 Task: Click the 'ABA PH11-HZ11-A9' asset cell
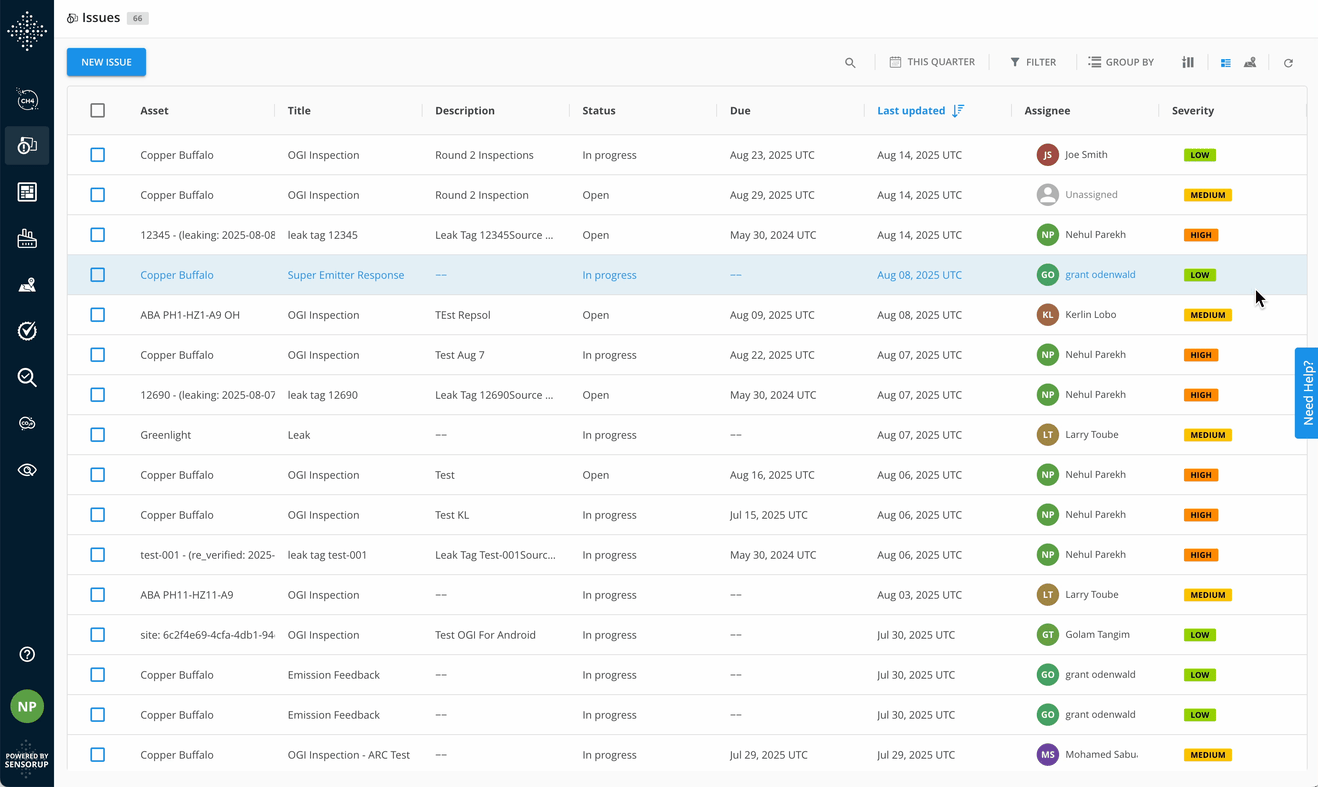pyautogui.click(x=187, y=595)
